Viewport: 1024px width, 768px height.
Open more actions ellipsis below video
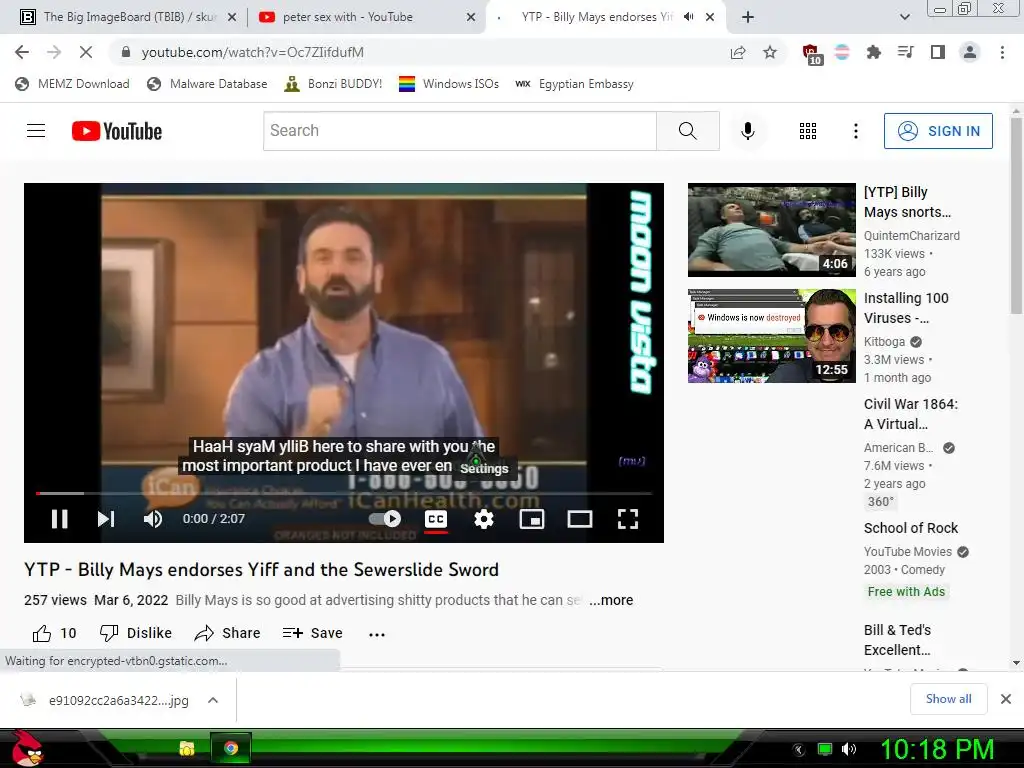coord(377,634)
